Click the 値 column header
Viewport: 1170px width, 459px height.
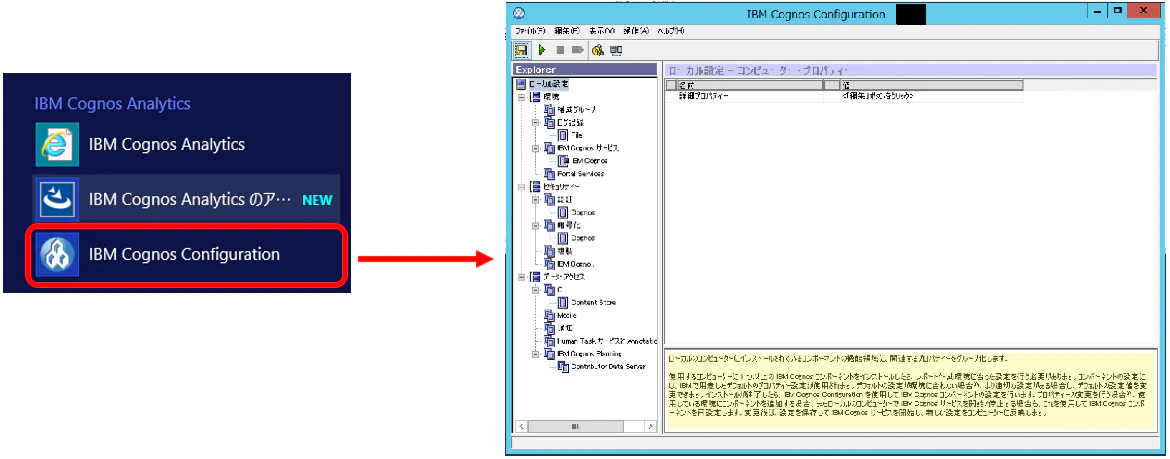(931, 84)
